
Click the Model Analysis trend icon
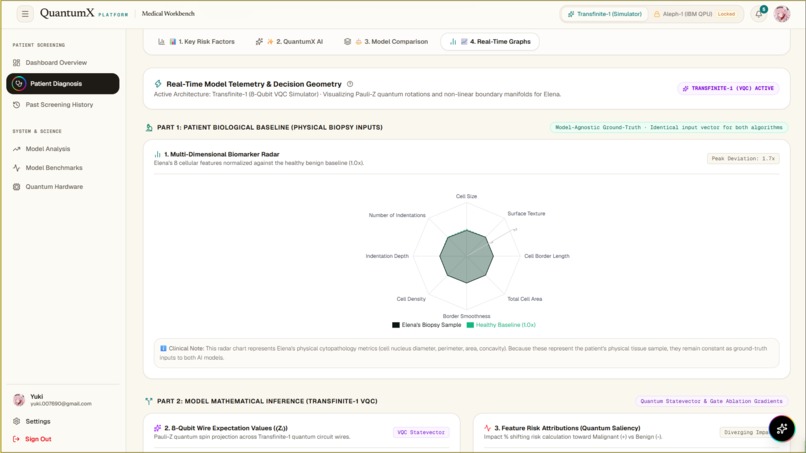(16, 149)
